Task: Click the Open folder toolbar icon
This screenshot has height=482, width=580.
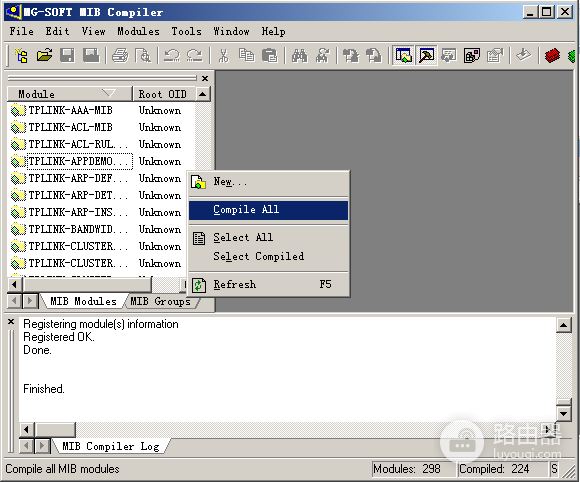Action: tap(44, 56)
